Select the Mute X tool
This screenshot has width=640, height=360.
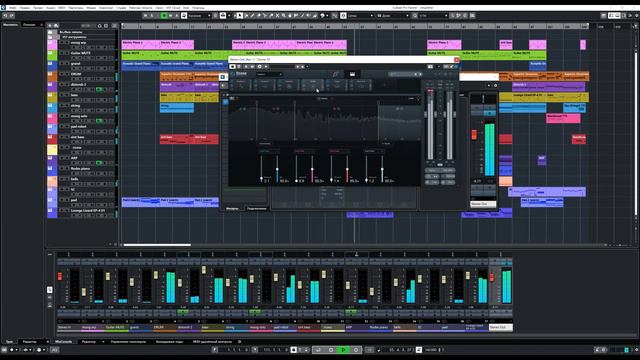point(277,16)
